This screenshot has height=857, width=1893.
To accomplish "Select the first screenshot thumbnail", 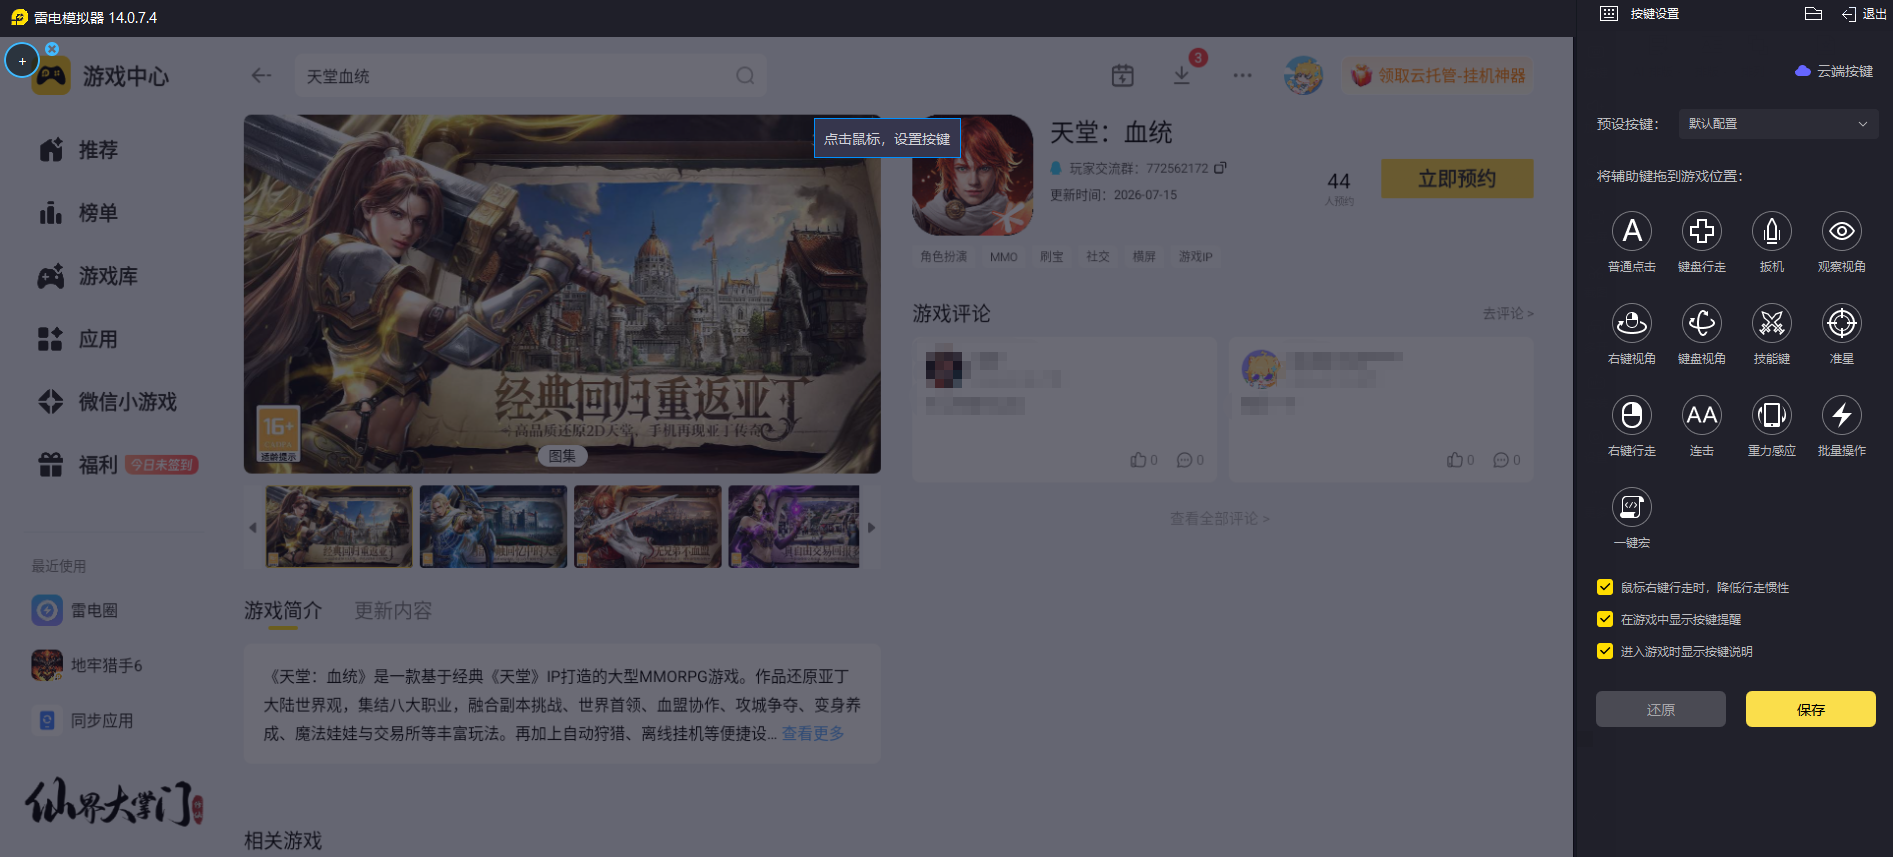I will pyautogui.click(x=339, y=527).
